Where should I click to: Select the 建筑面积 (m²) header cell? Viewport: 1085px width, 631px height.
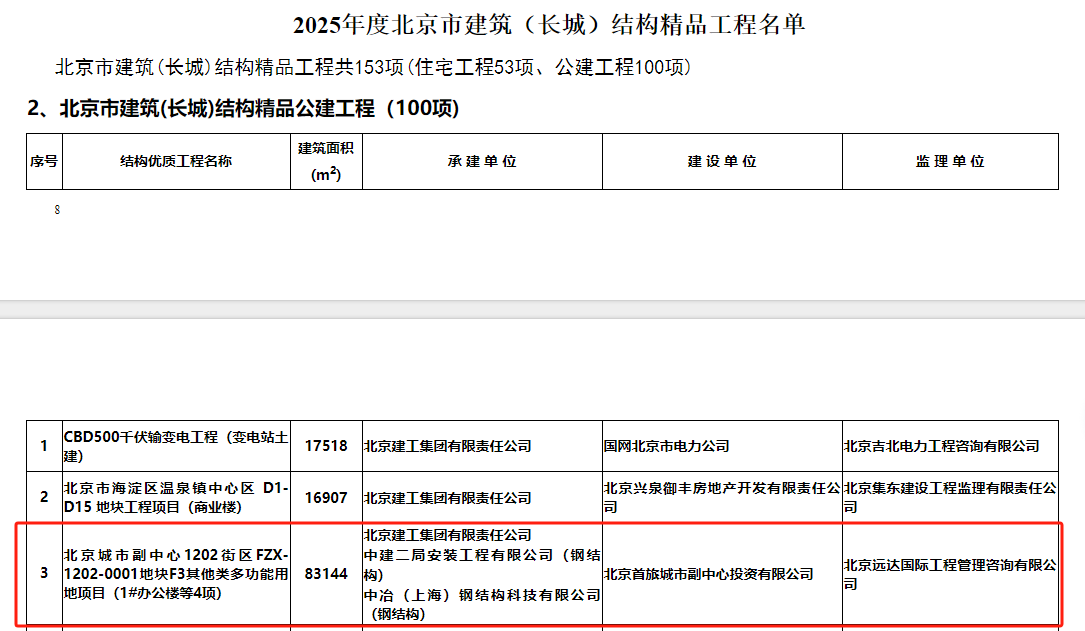point(326,161)
